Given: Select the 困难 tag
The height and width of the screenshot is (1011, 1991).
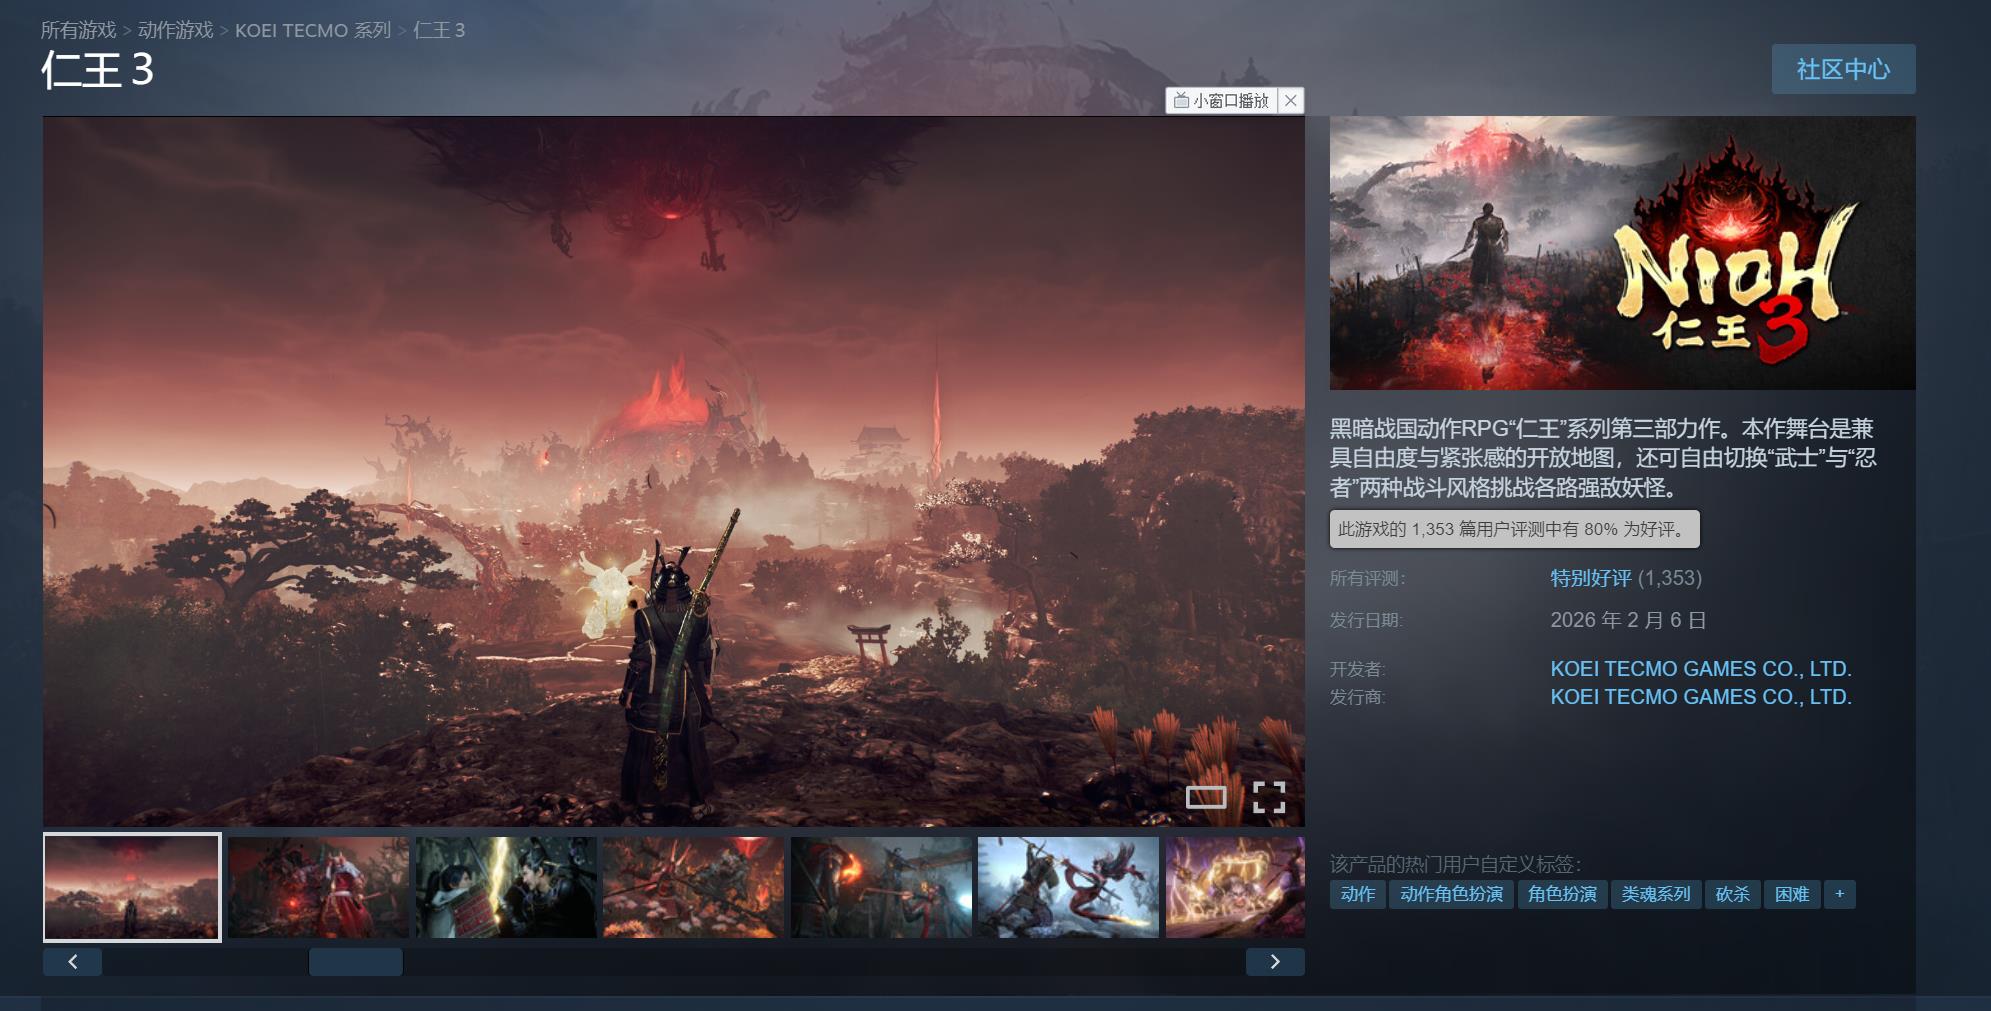Looking at the screenshot, I should point(1791,894).
